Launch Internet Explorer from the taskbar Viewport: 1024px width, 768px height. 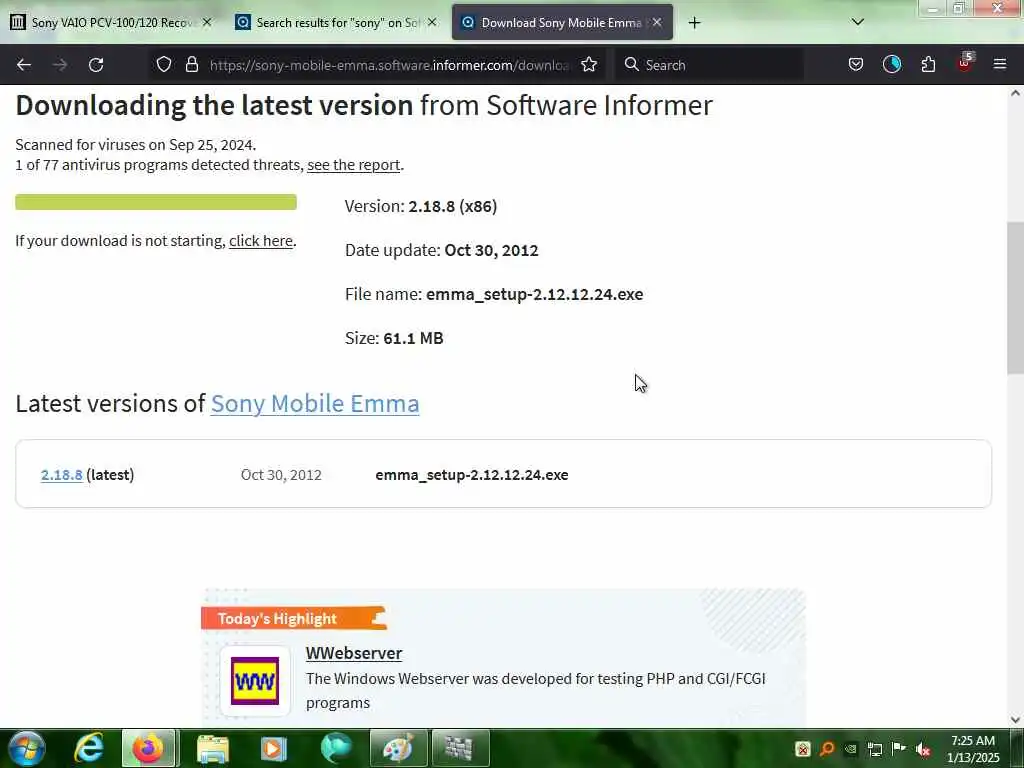[x=88, y=748]
